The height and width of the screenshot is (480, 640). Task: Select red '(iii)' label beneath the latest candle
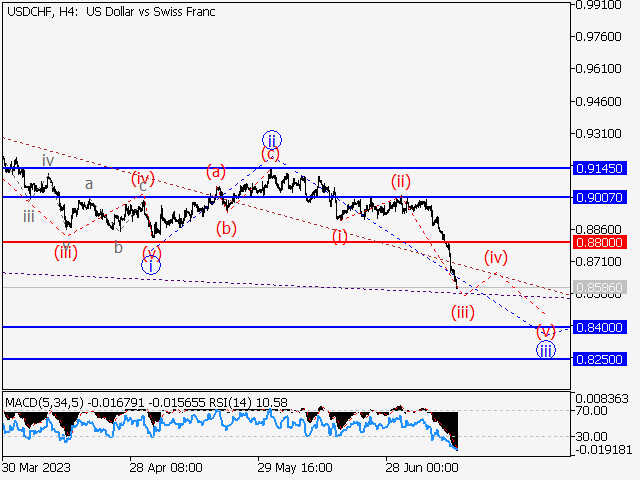click(x=463, y=313)
